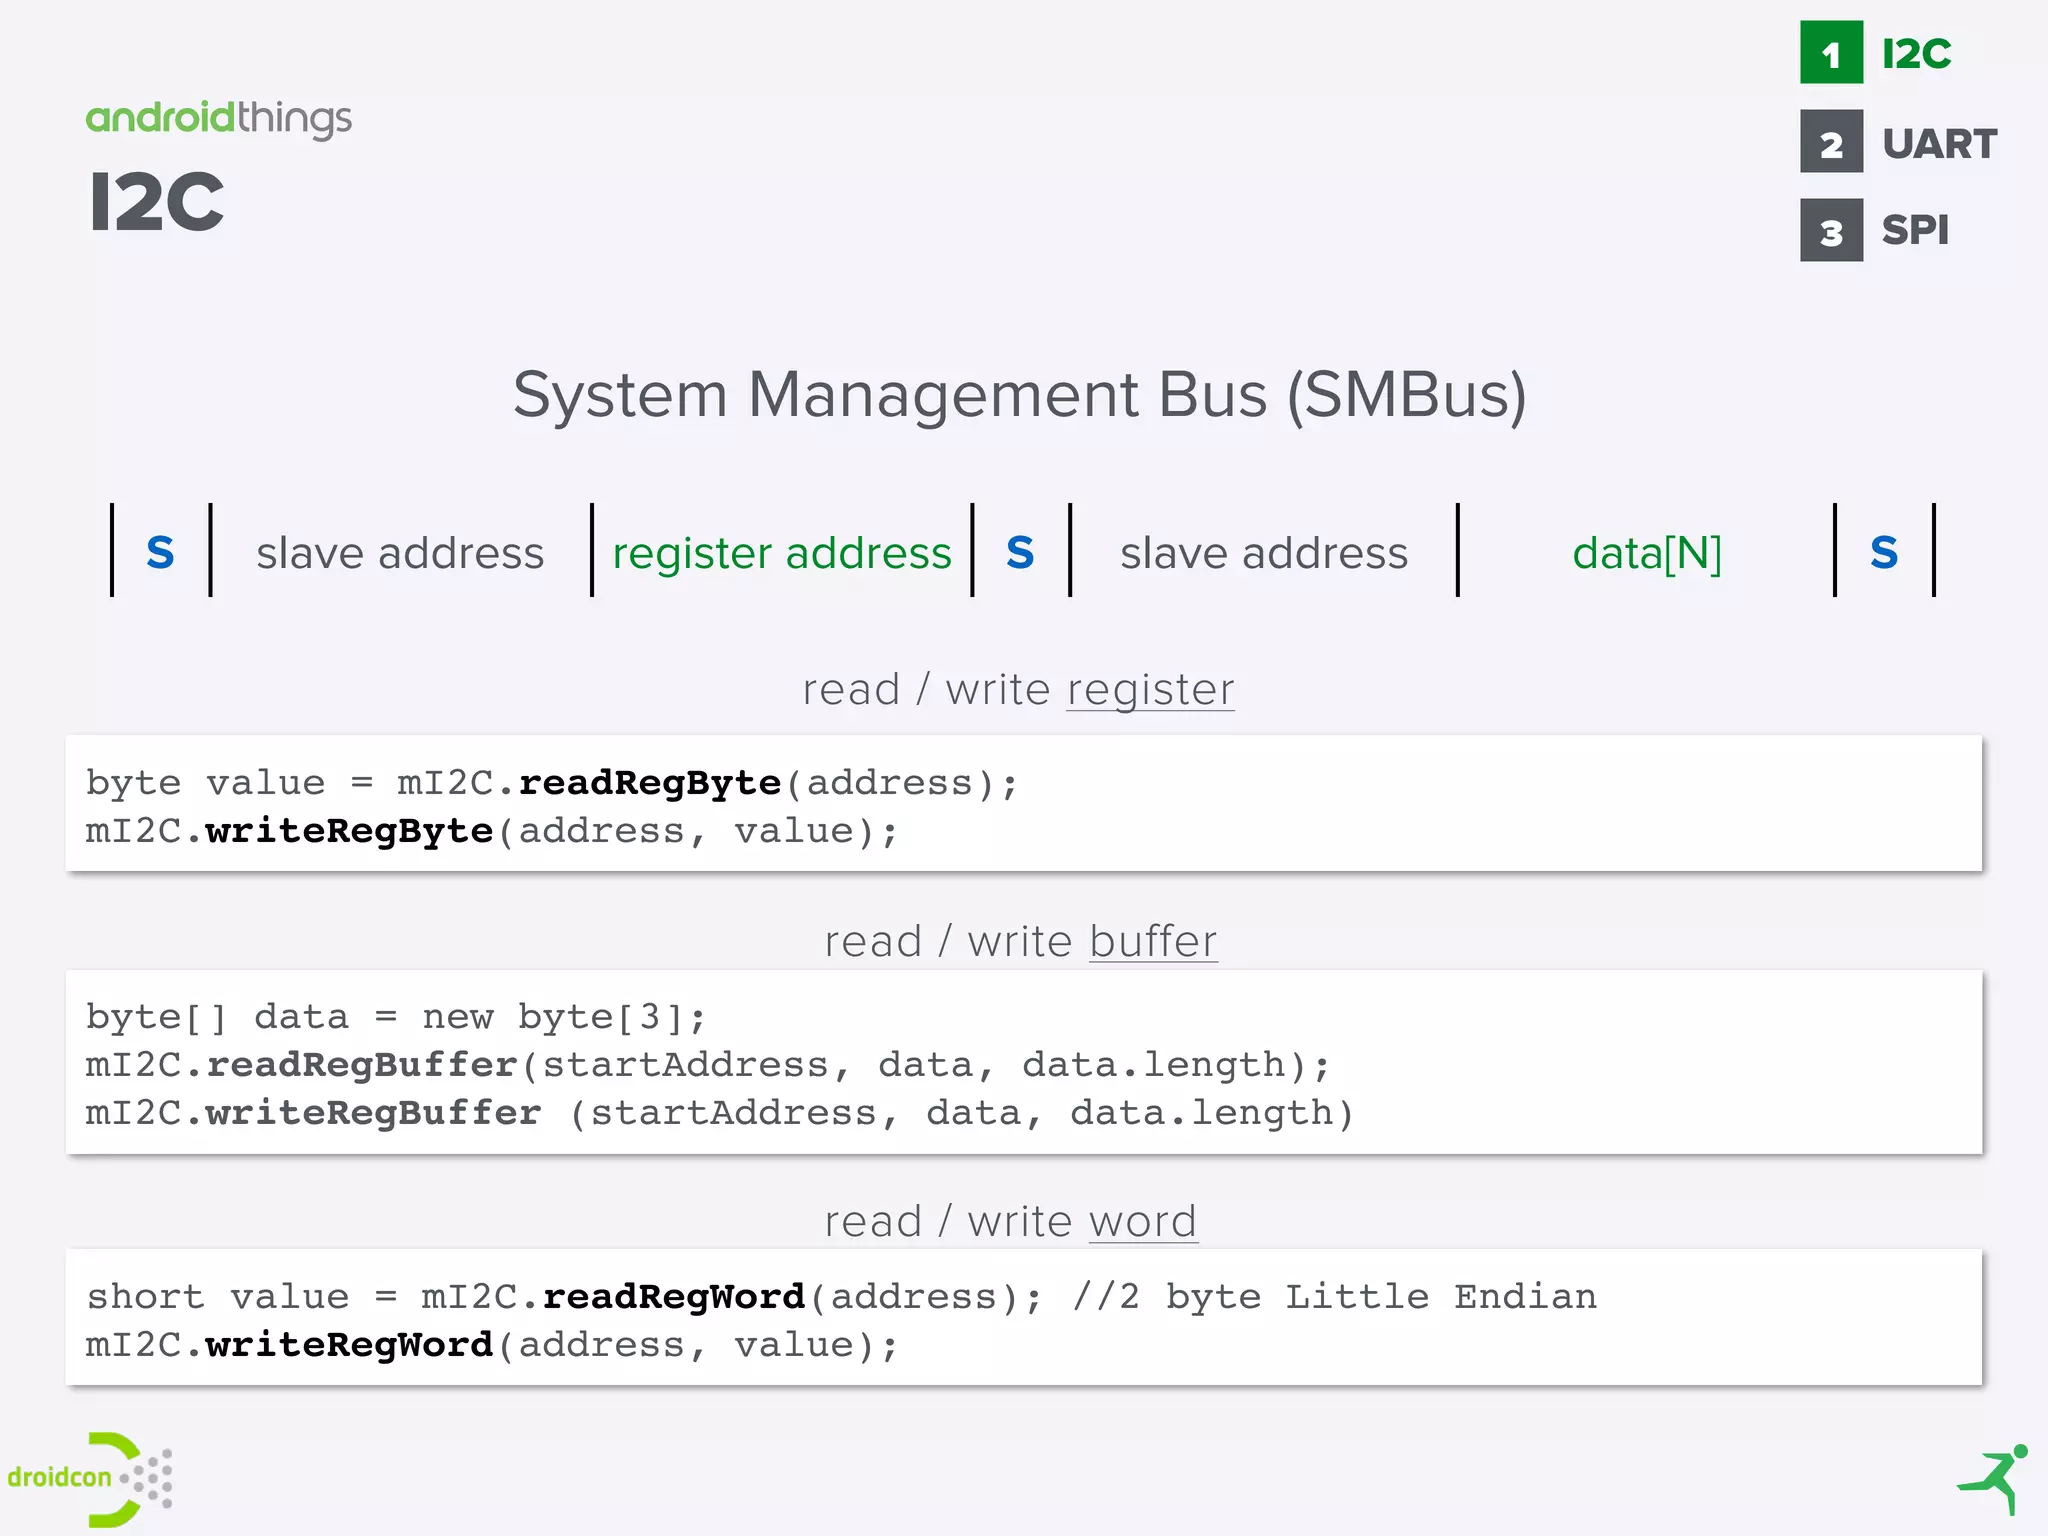Click the underlined register link
The width and height of the screenshot is (2048, 1536).
1150,690
